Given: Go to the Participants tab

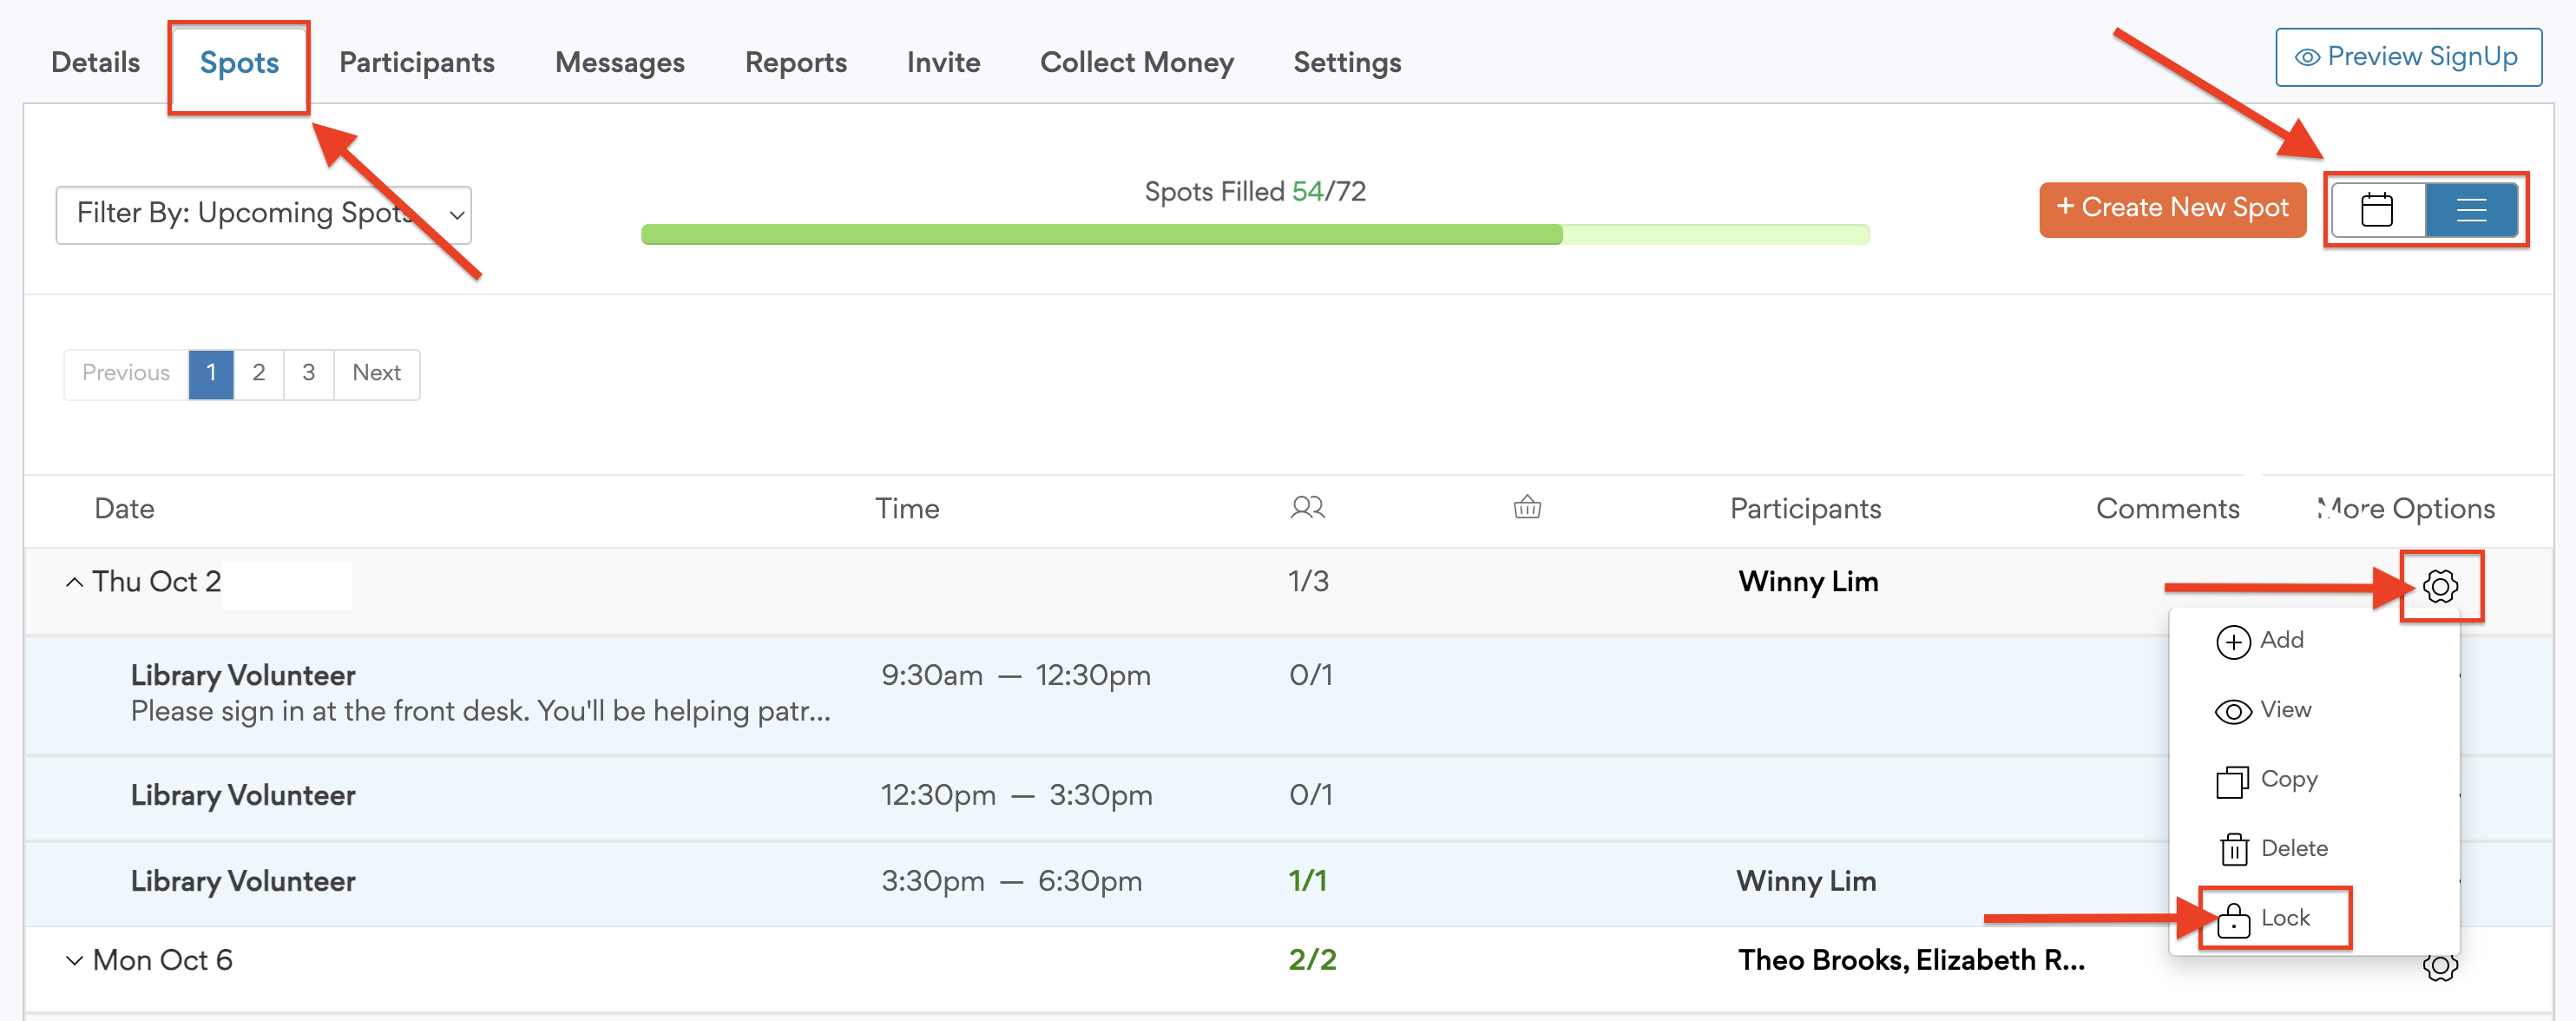Looking at the screenshot, I should pyautogui.click(x=416, y=62).
